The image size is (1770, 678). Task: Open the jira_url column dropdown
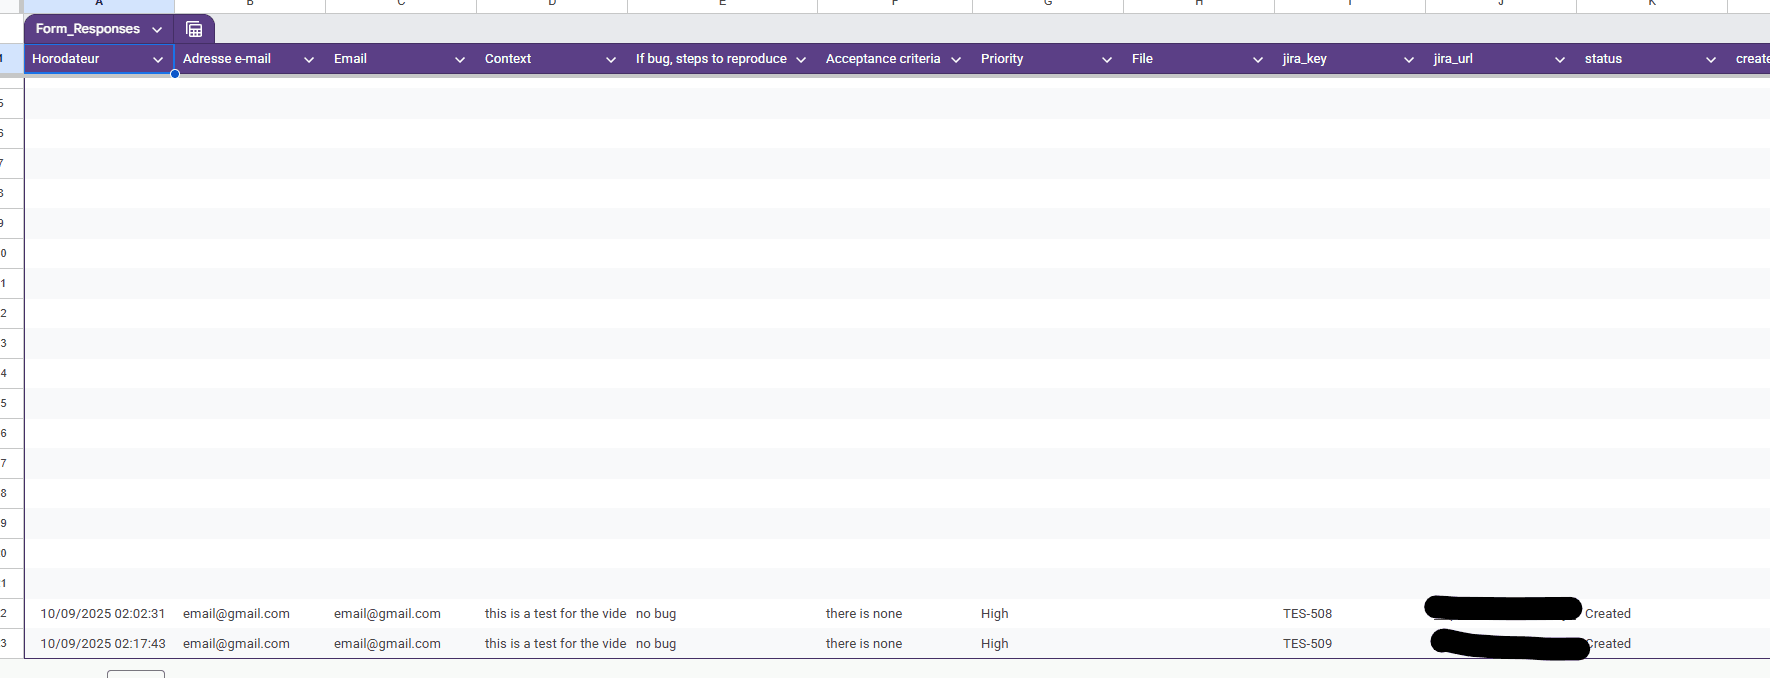pos(1560,60)
